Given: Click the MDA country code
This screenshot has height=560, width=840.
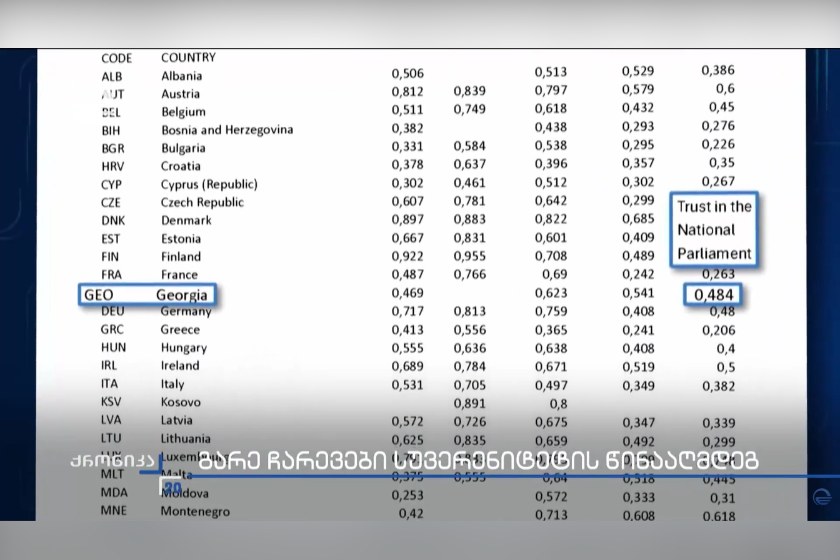Looking at the screenshot, I should (x=114, y=492).
